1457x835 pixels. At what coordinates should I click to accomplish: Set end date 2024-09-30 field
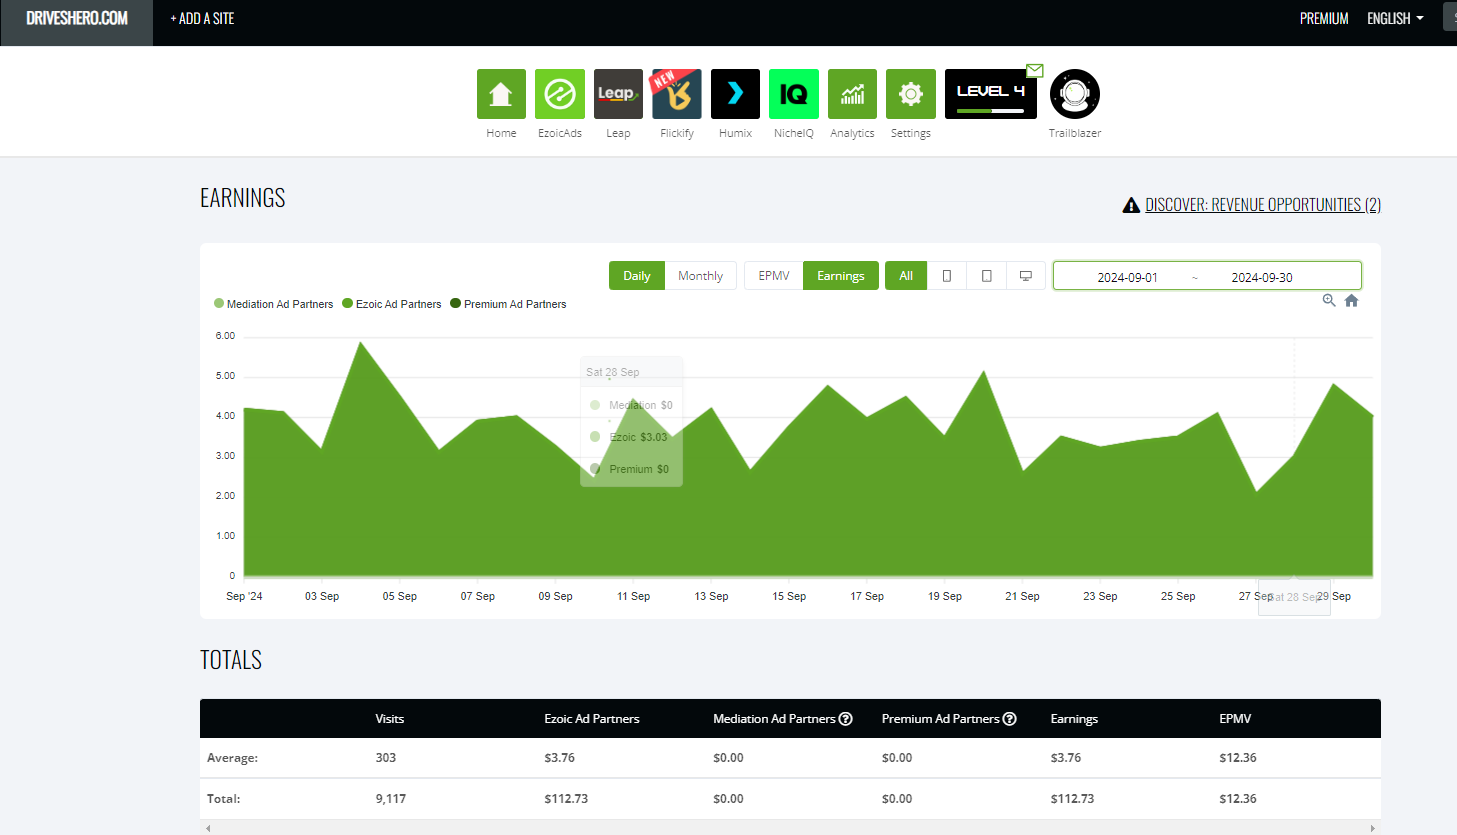pyautogui.click(x=1262, y=277)
